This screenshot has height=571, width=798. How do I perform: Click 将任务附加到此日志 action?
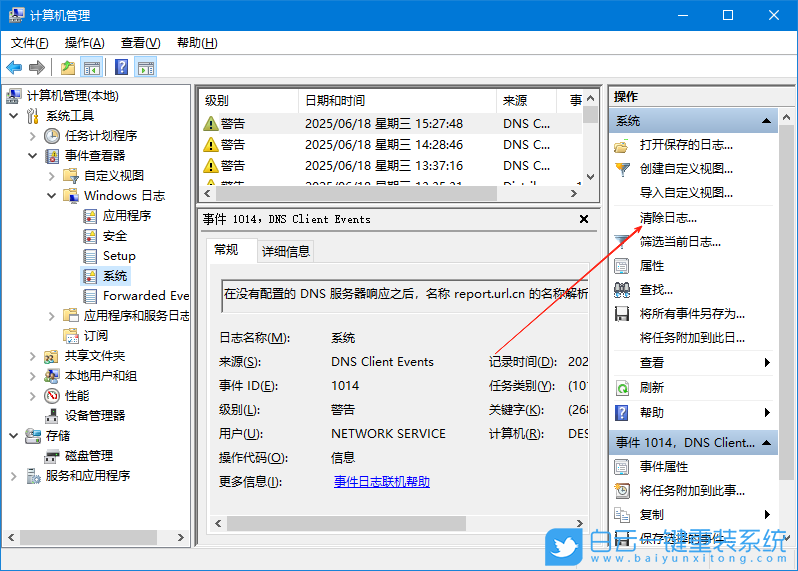[x=692, y=338]
